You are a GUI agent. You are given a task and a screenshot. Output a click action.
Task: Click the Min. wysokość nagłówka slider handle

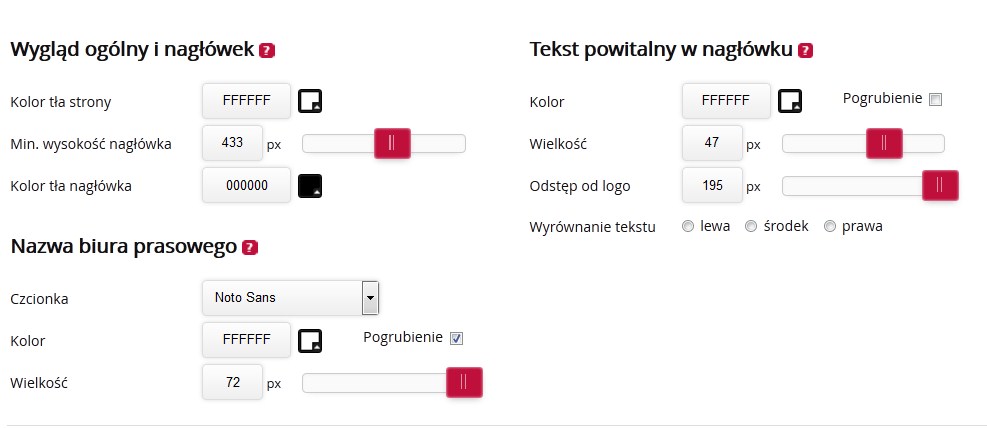coord(392,143)
